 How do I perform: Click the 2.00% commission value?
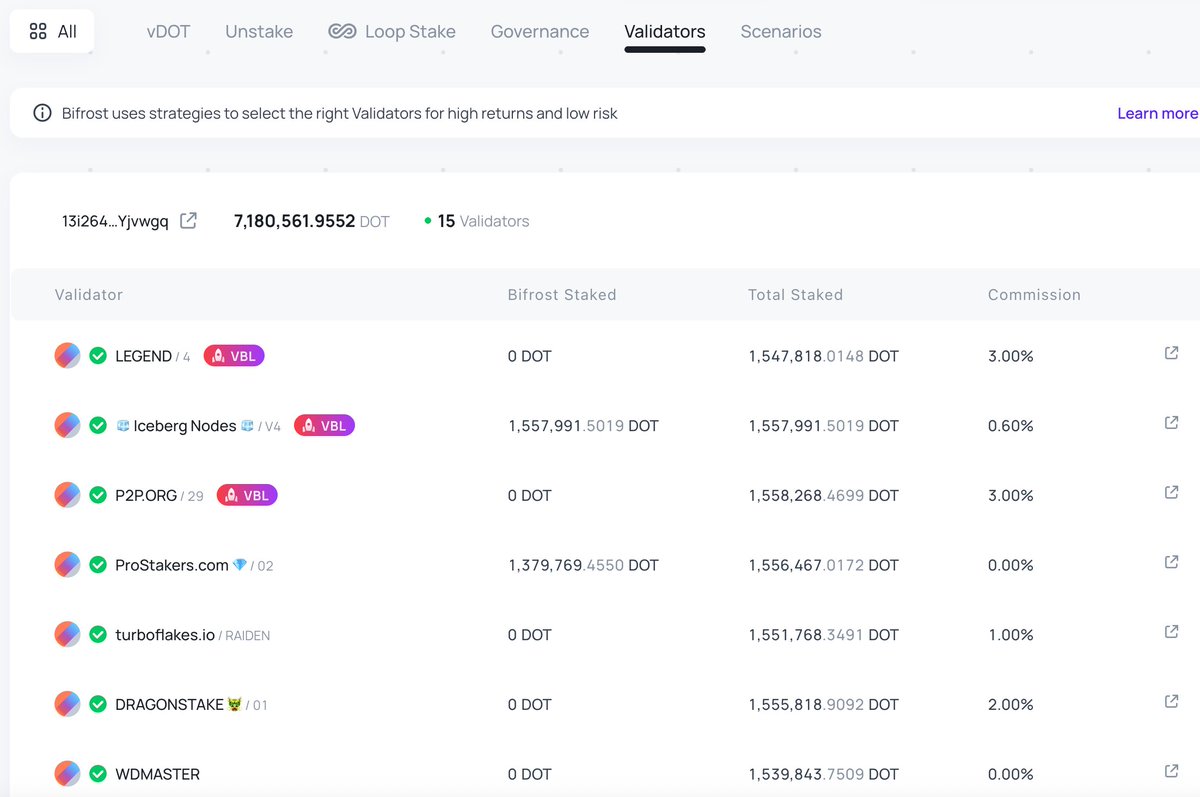(1011, 704)
